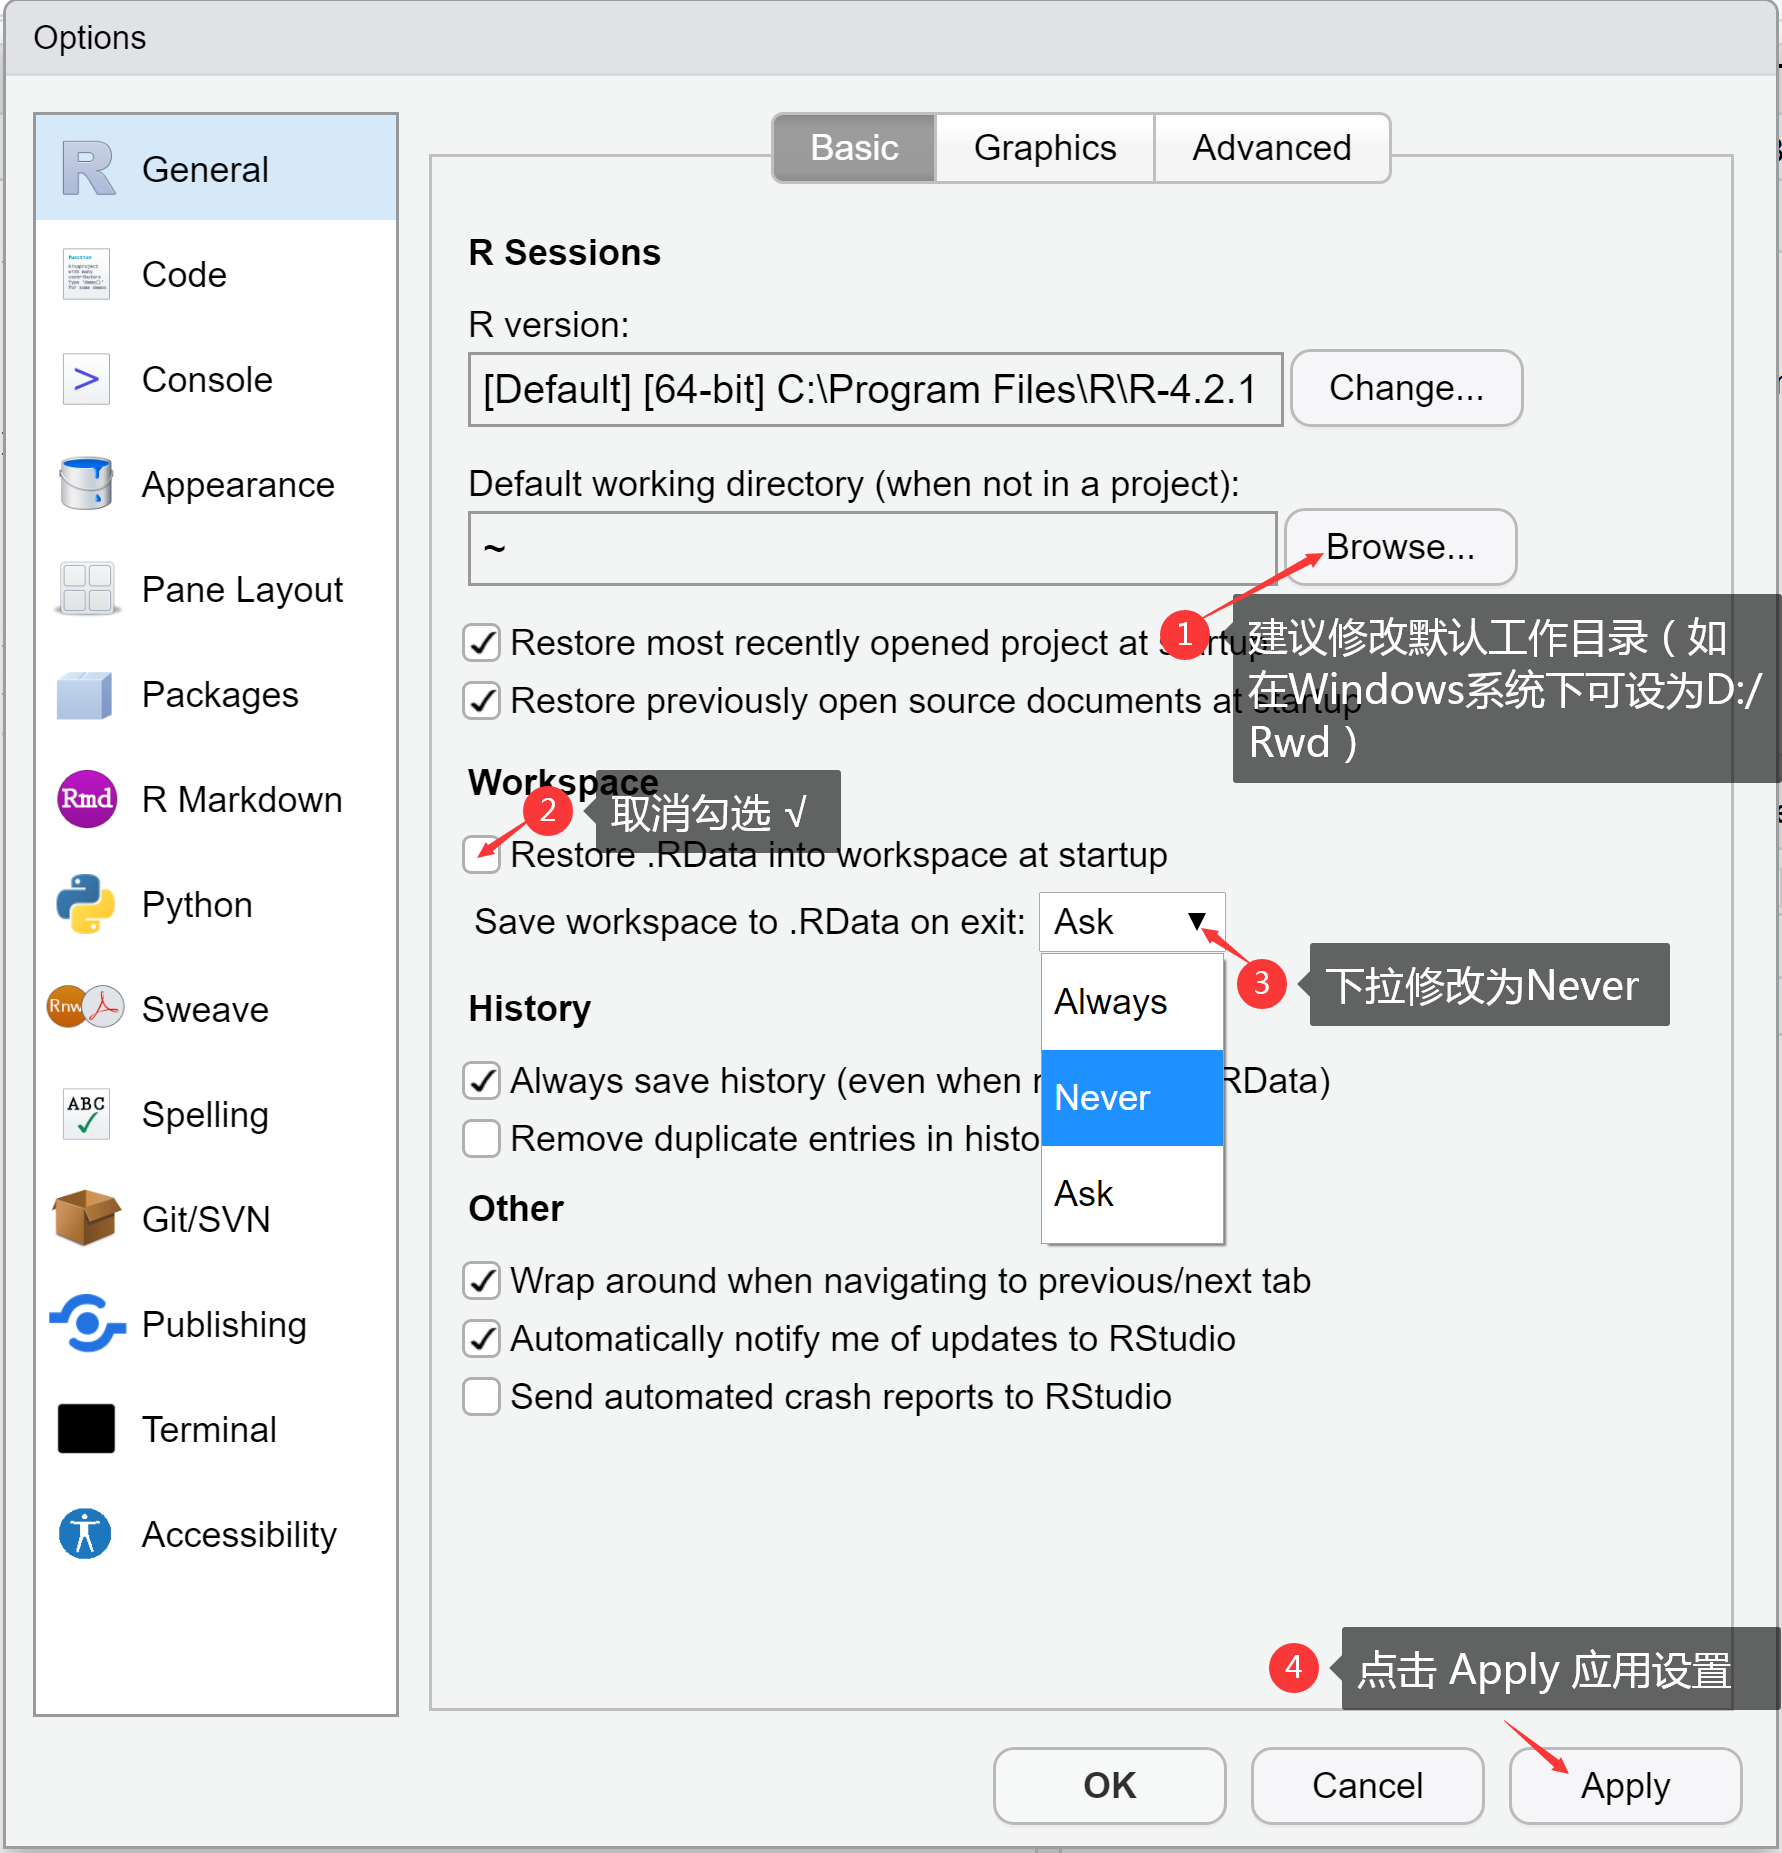Screen dimensions: 1782x1853
Task: Enable Remove duplicate entries in history
Action: coord(482,1138)
